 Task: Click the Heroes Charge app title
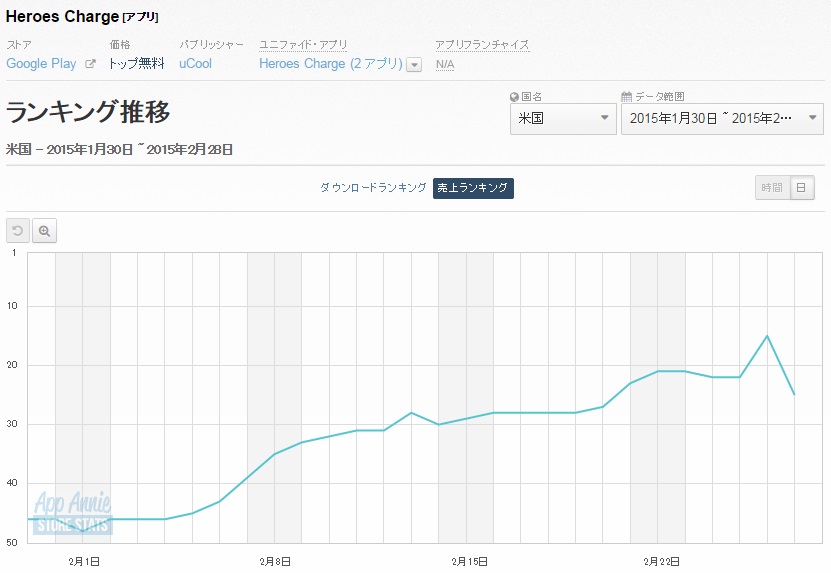click(x=62, y=16)
